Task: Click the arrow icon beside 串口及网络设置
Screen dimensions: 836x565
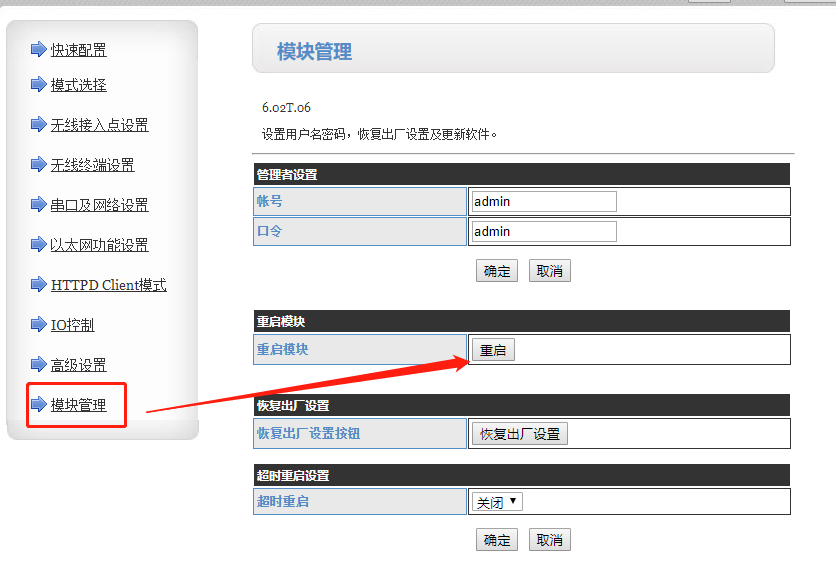Action: 39,205
